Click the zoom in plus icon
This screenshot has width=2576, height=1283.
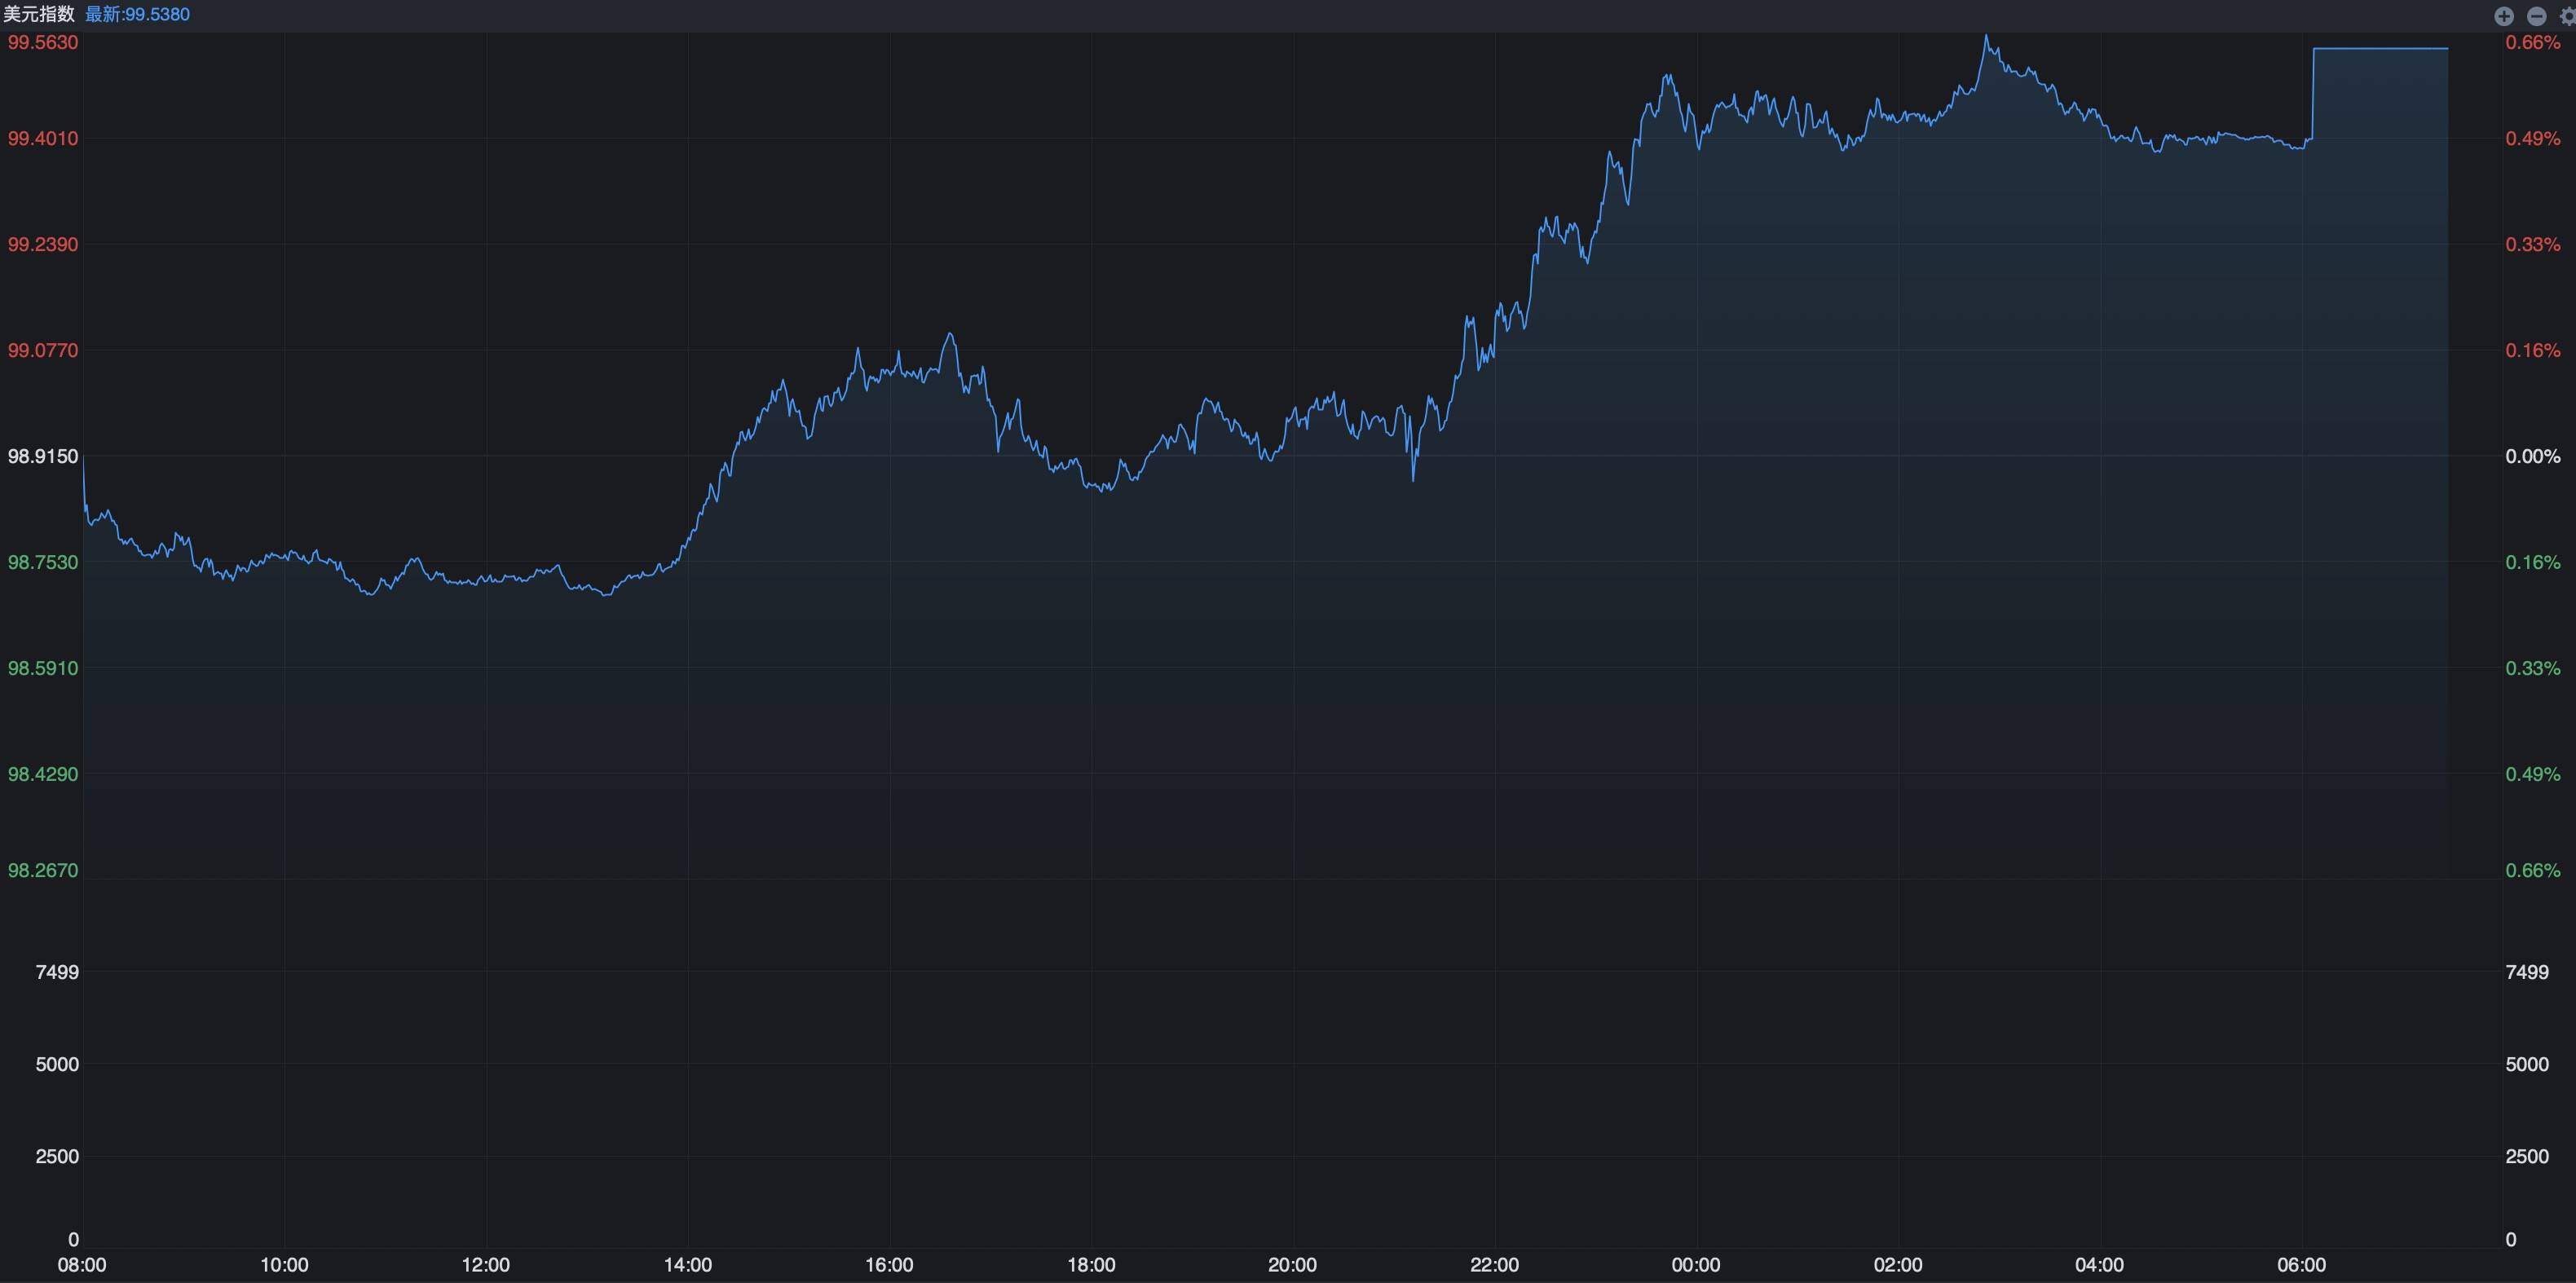(2504, 16)
